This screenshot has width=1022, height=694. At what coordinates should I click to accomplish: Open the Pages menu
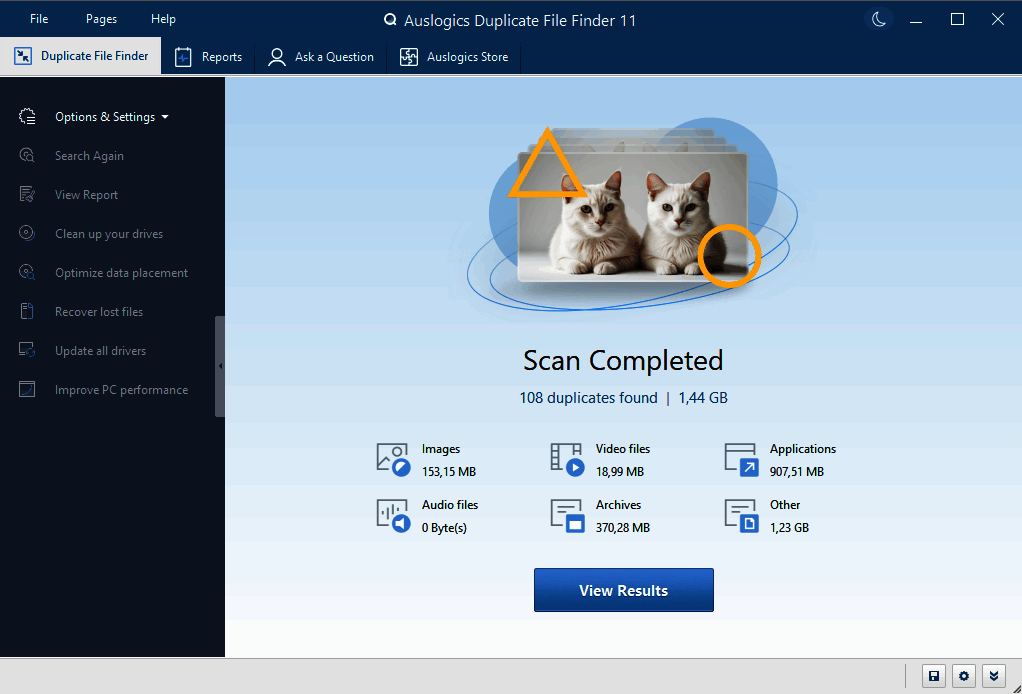[x=101, y=19]
